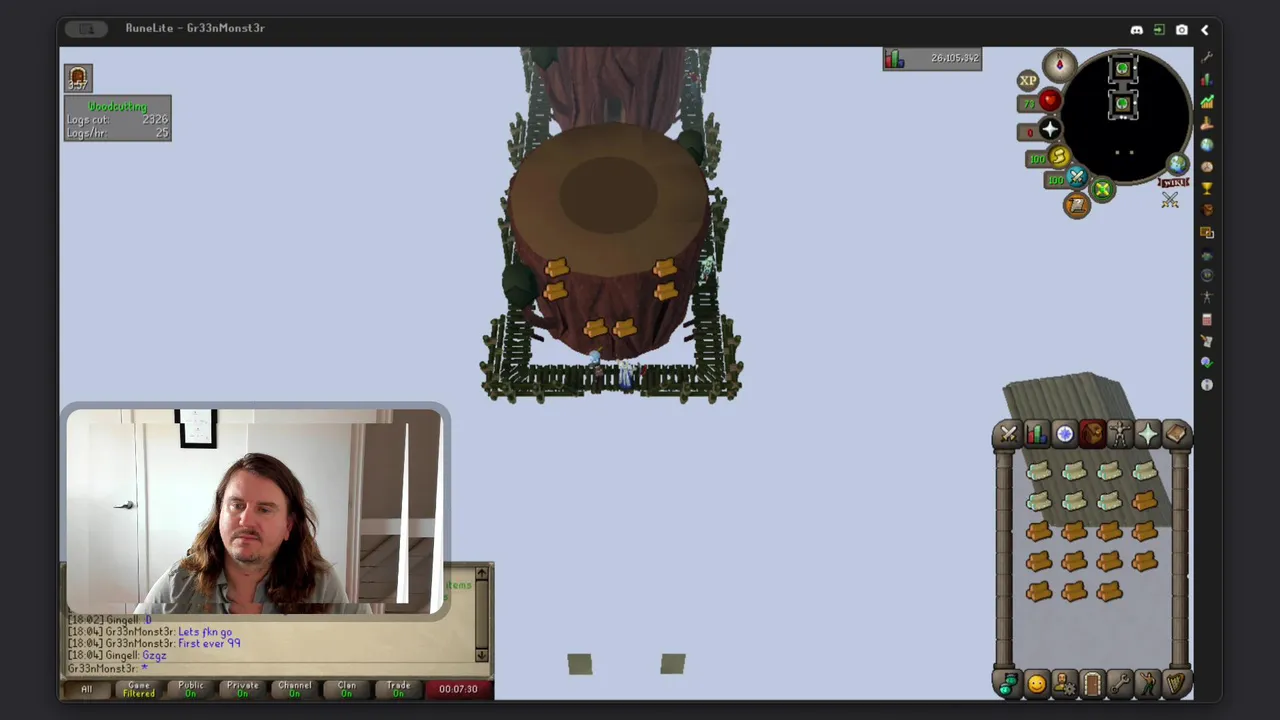This screenshot has height=720, width=1280.
Task: Click the green login icon in title bar
Action: (1159, 30)
